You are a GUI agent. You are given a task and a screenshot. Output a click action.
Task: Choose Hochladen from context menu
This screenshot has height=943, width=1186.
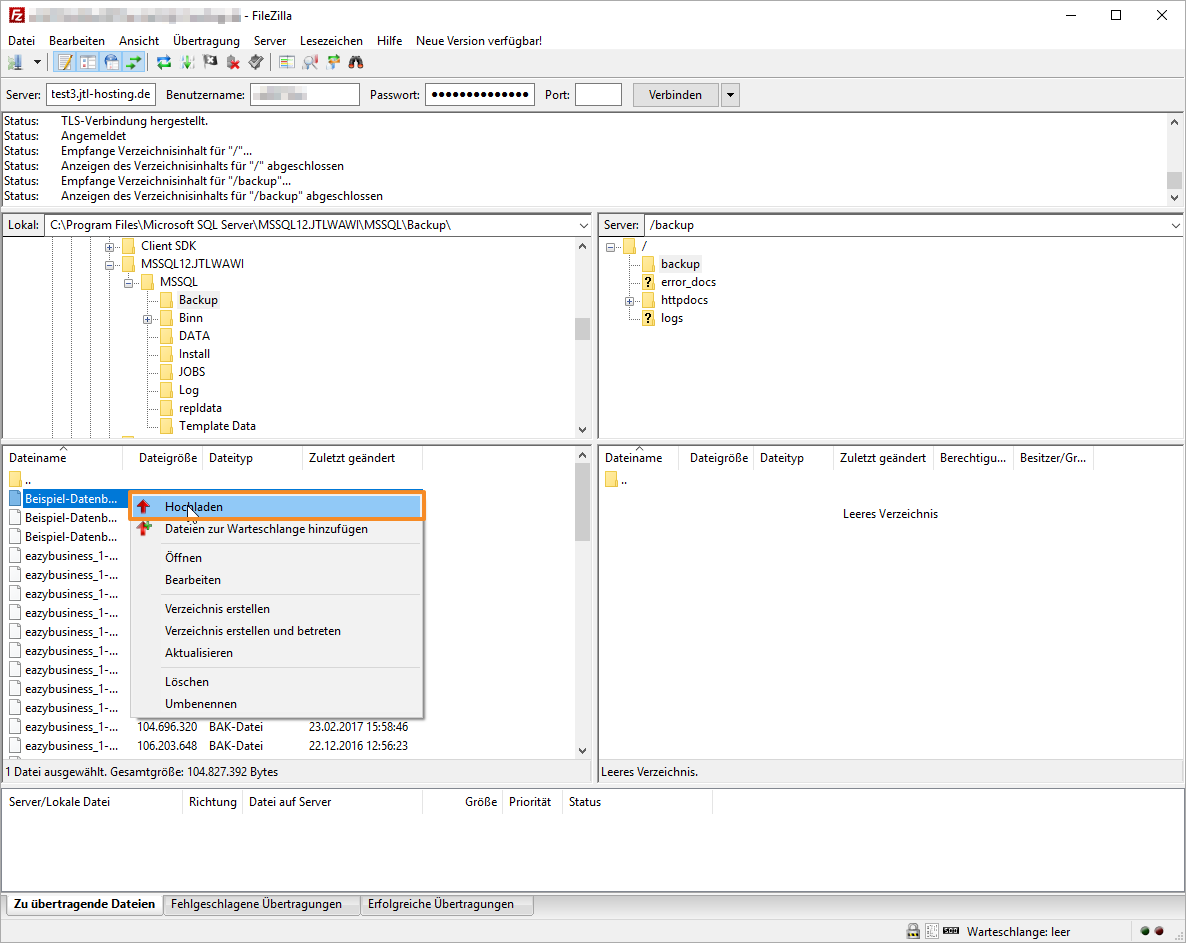[277, 507]
